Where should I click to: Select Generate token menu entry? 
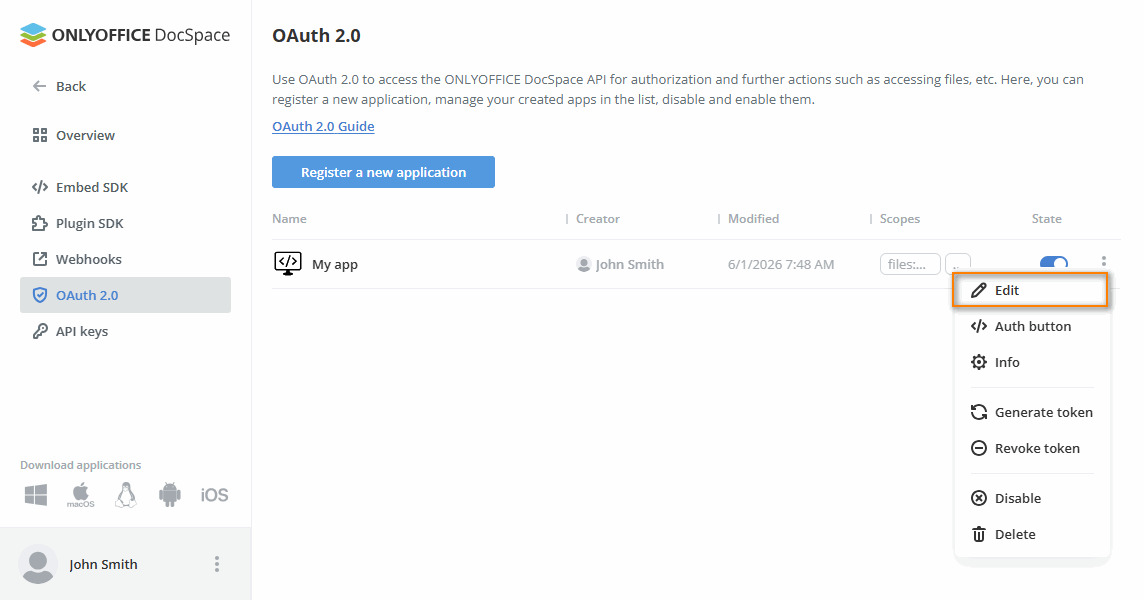1031,412
